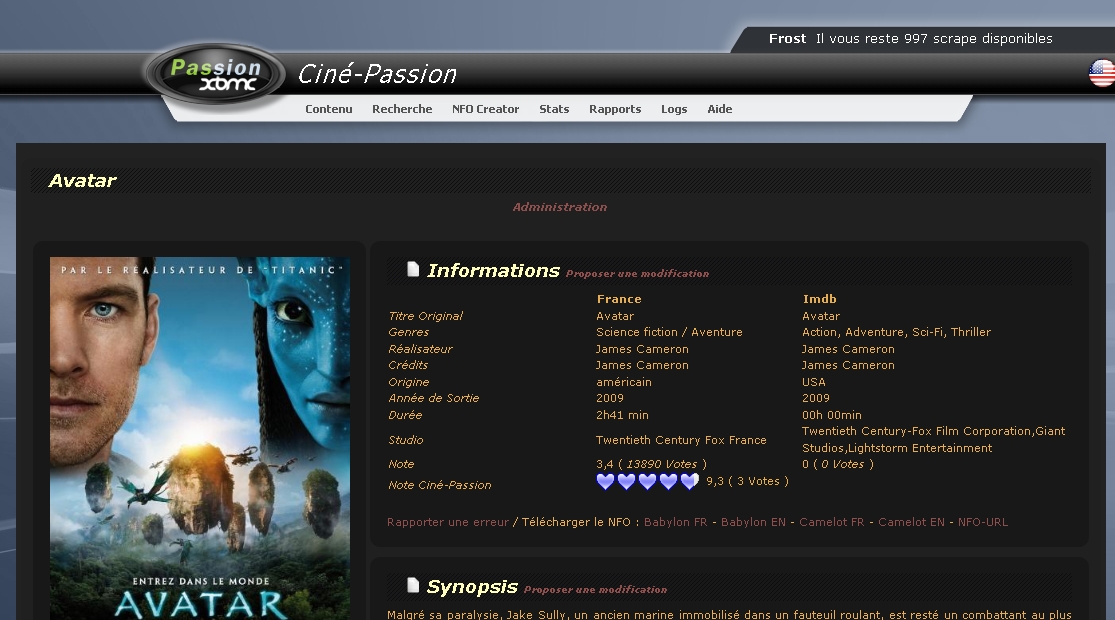This screenshot has width=1115, height=620.
Task: Click the fifth purple heart rating icon
Action: pyautogui.click(x=689, y=482)
